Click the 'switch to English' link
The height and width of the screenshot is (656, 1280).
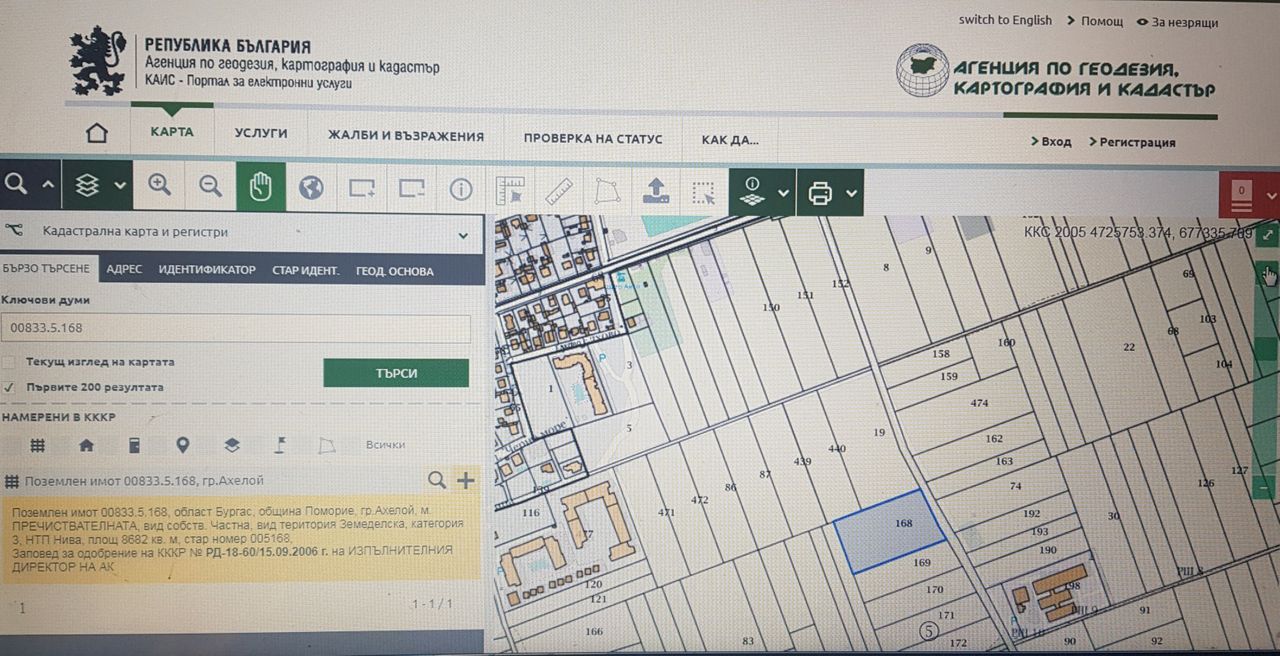coord(1005,20)
